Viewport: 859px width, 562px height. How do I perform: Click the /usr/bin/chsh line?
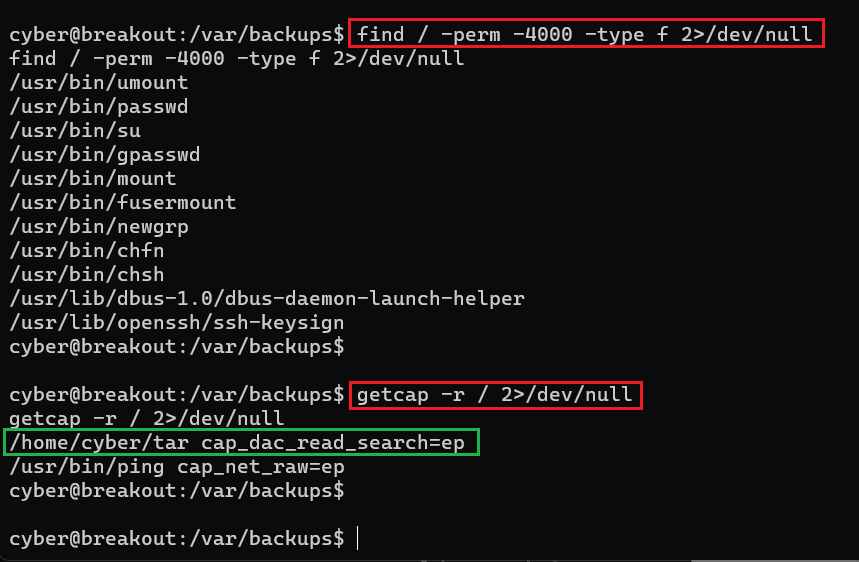coord(86,274)
